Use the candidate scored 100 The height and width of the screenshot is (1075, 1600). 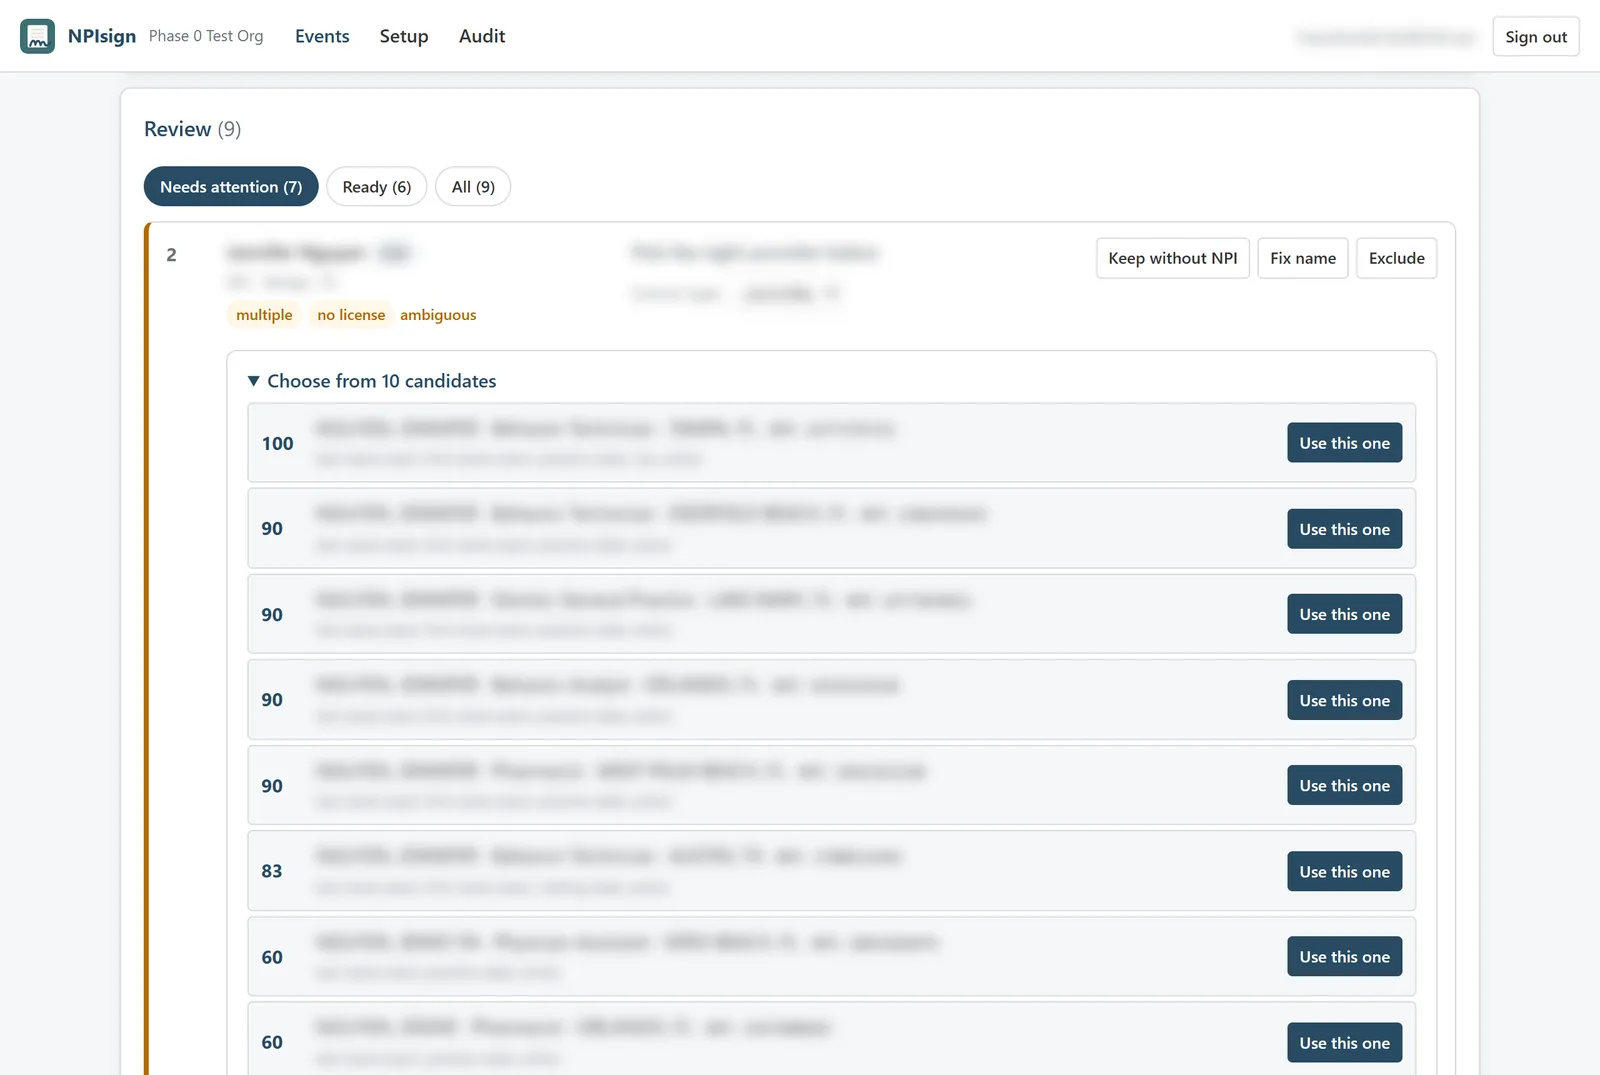[1344, 443]
